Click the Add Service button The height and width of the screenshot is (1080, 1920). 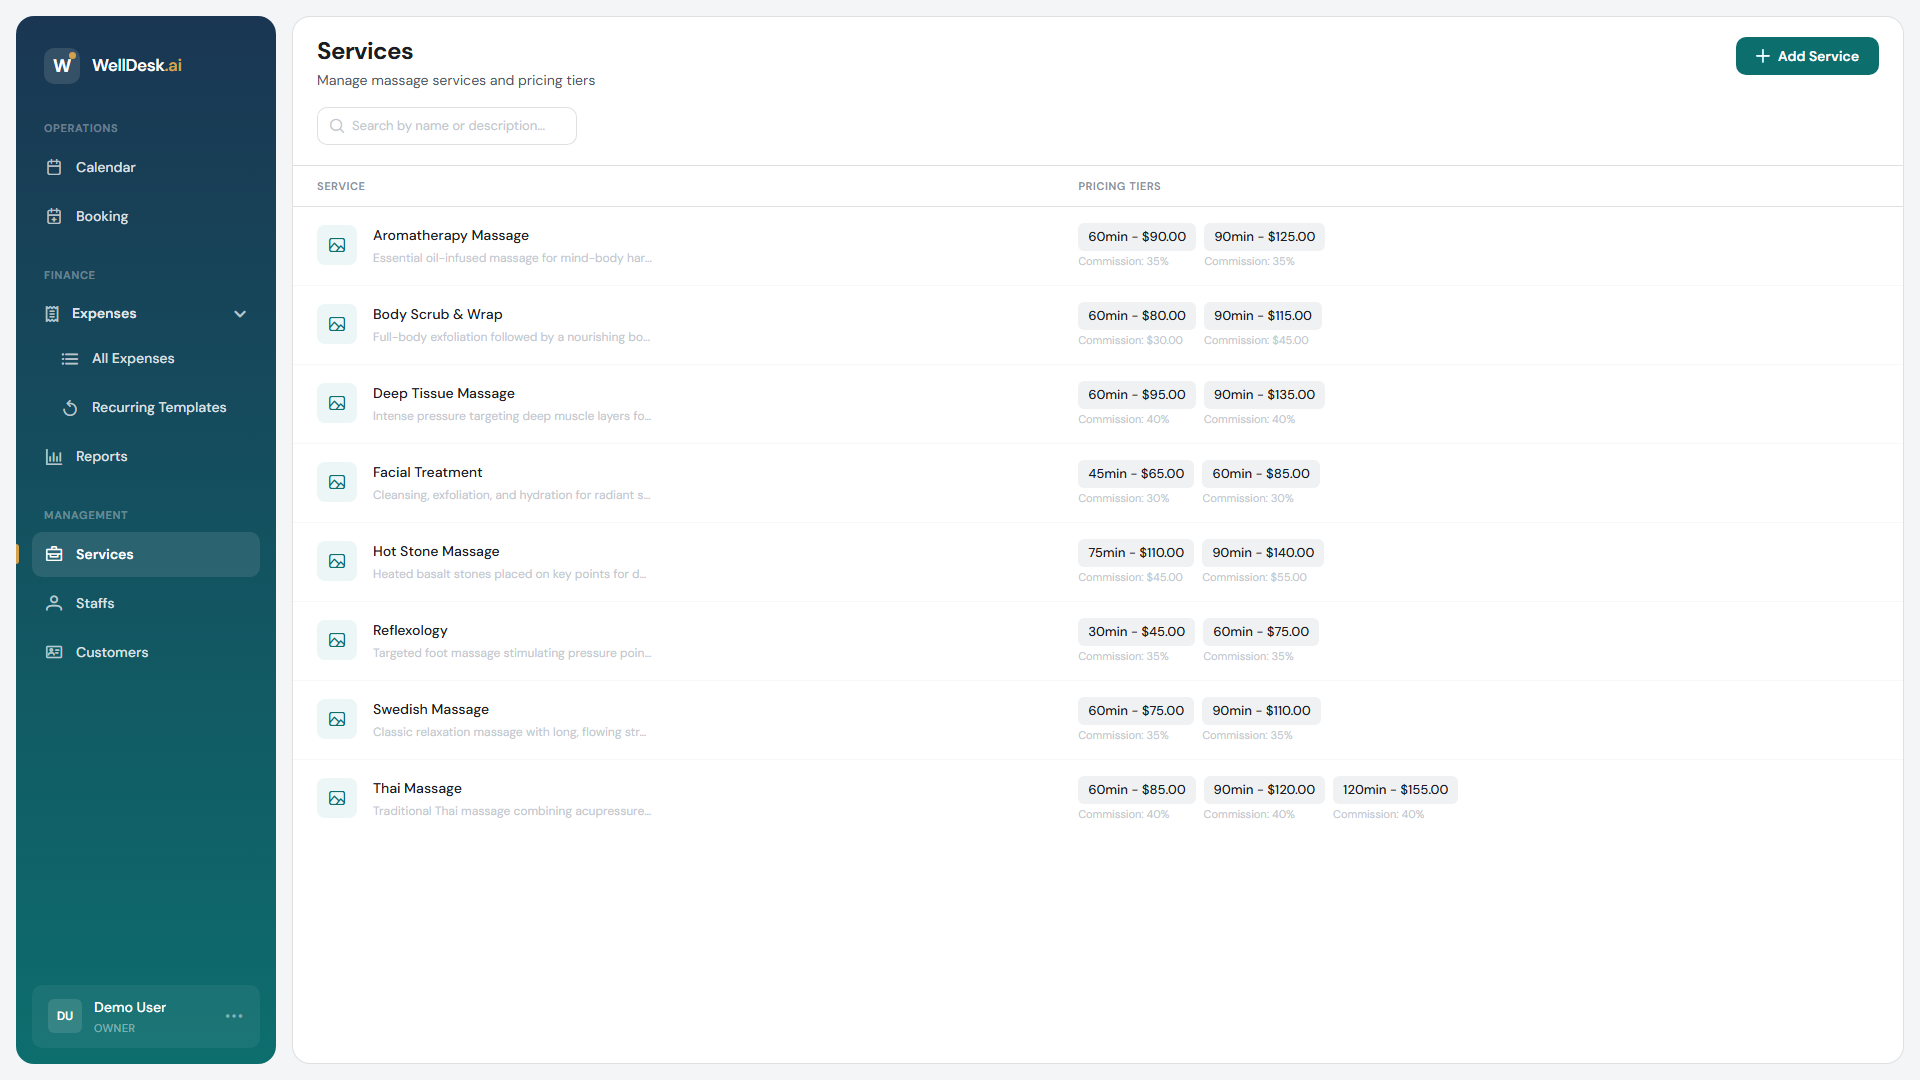tap(1807, 56)
